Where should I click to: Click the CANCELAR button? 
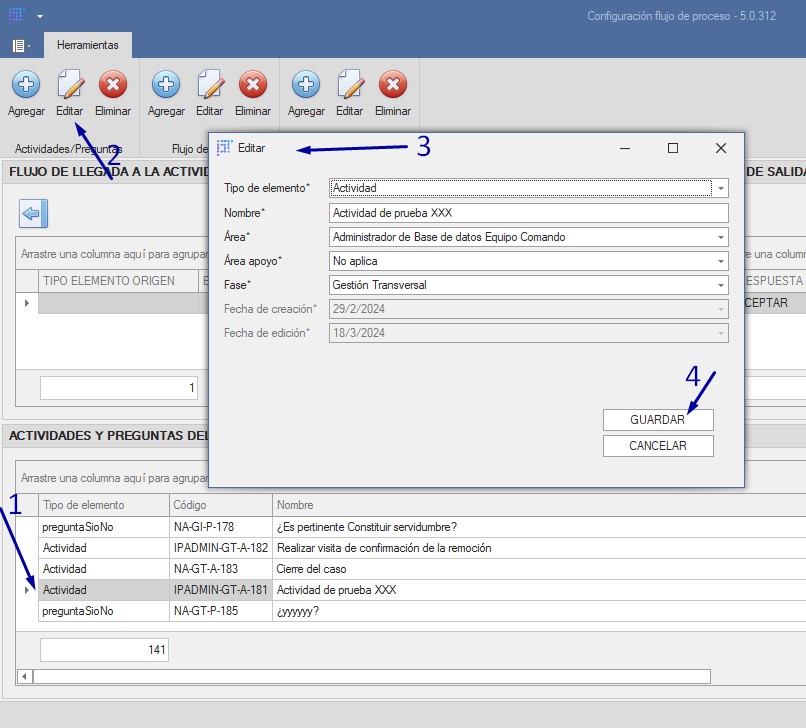tap(658, 446)
